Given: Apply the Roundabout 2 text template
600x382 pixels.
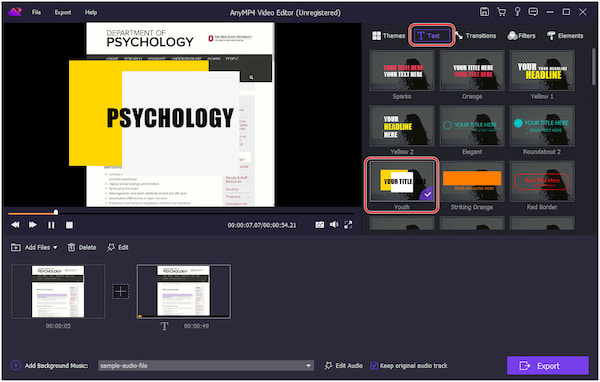Looking at the screenshot, I should pos(542,126).
